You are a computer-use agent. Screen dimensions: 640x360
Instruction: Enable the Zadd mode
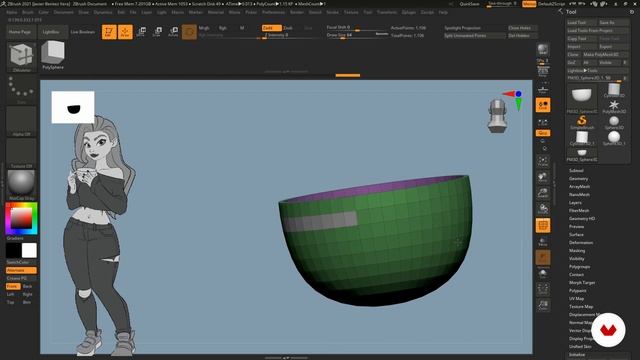[271, 28]
